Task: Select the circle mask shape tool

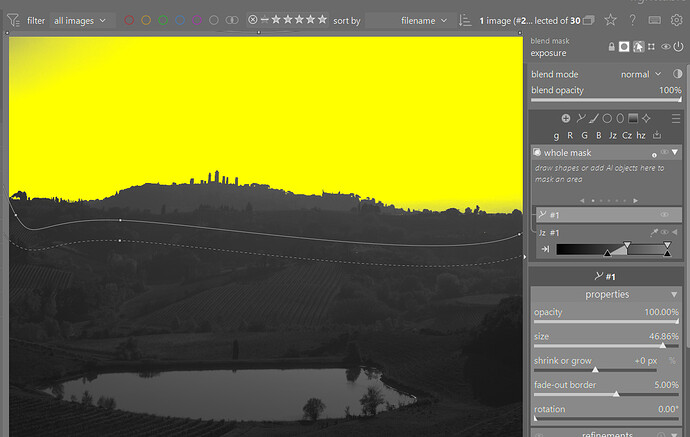Action: pyautogui.click(x=607, y=118)
